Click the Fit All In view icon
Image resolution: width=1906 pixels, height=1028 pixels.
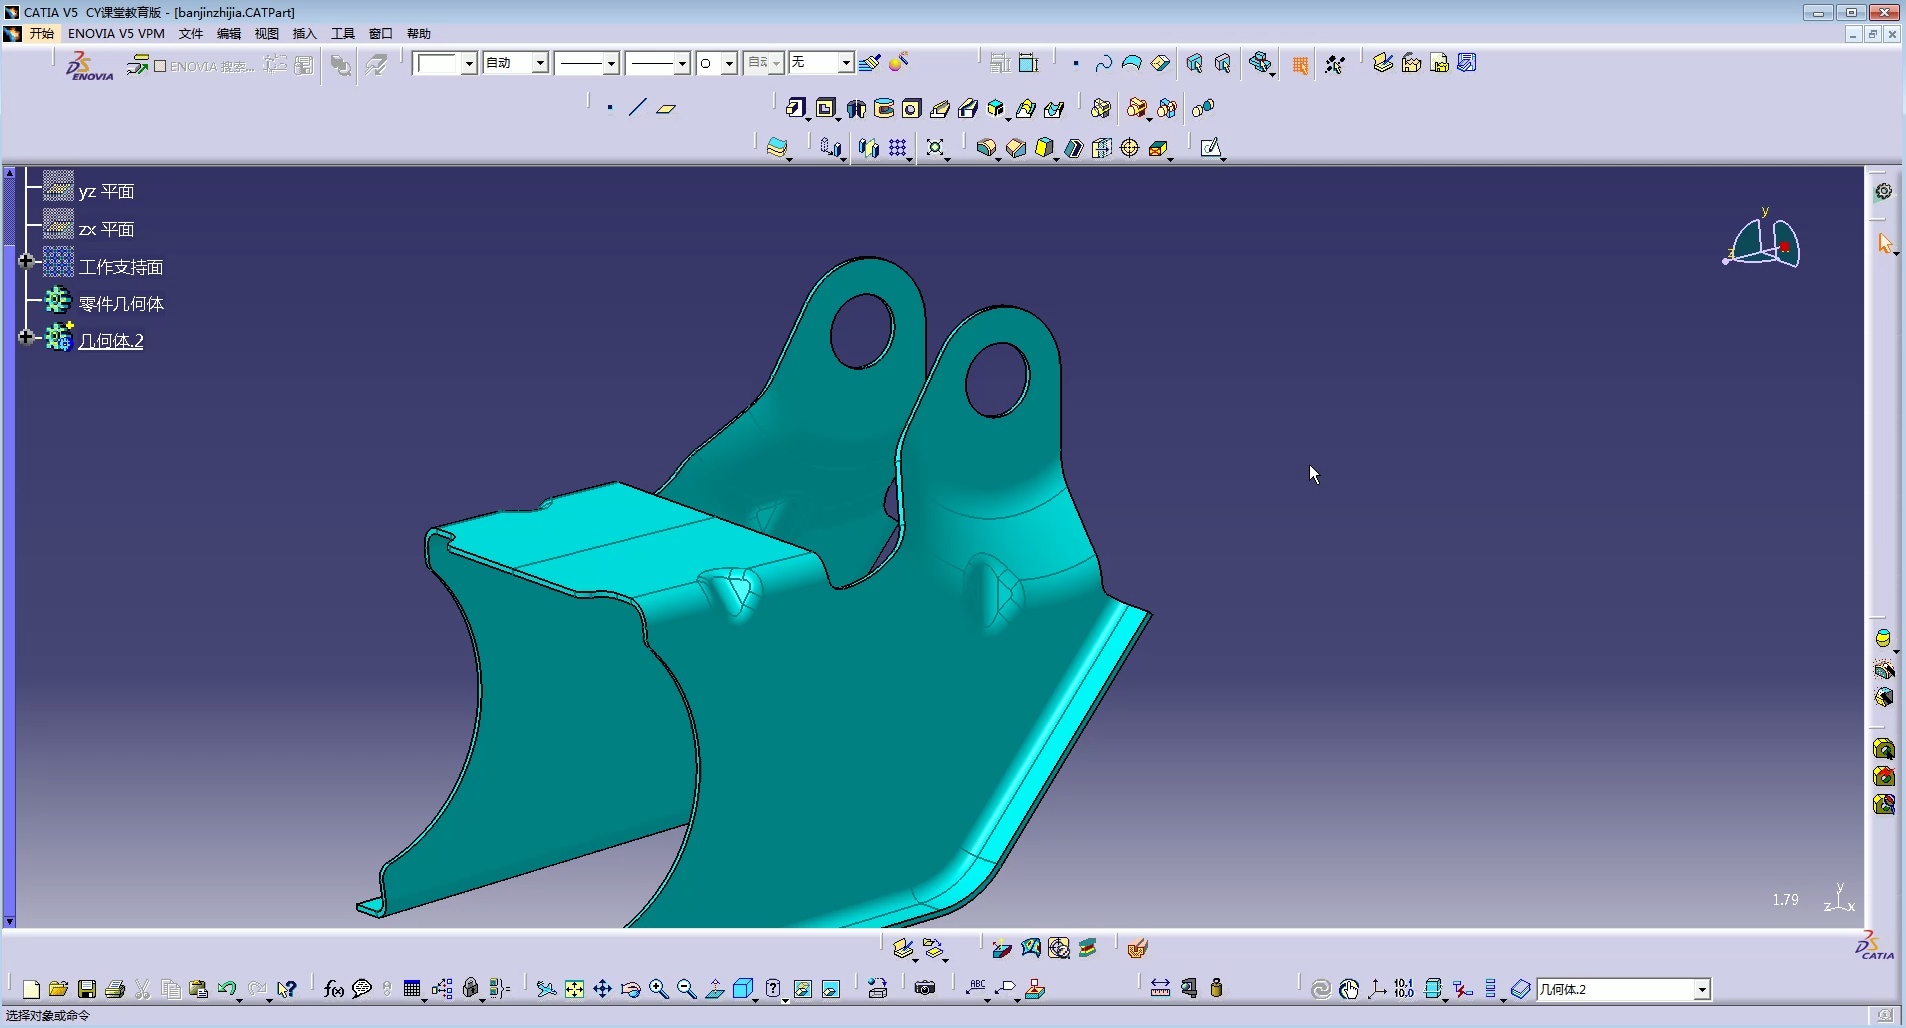pyautogui.click(x=574, y=989)
